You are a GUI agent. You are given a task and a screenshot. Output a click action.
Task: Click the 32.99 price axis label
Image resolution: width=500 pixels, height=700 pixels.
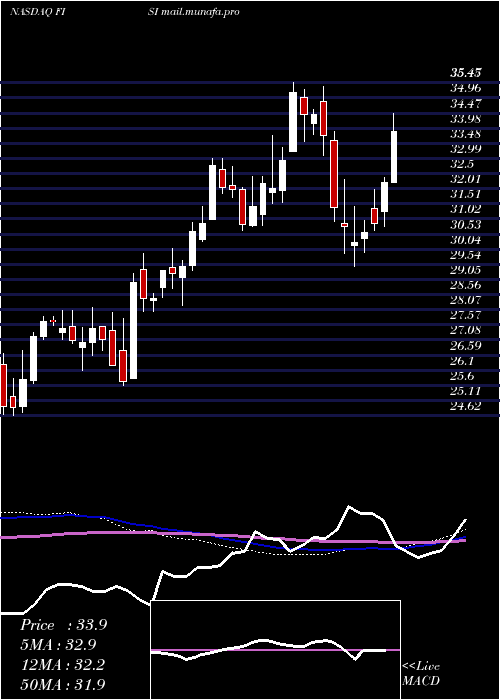coord(467,149)
